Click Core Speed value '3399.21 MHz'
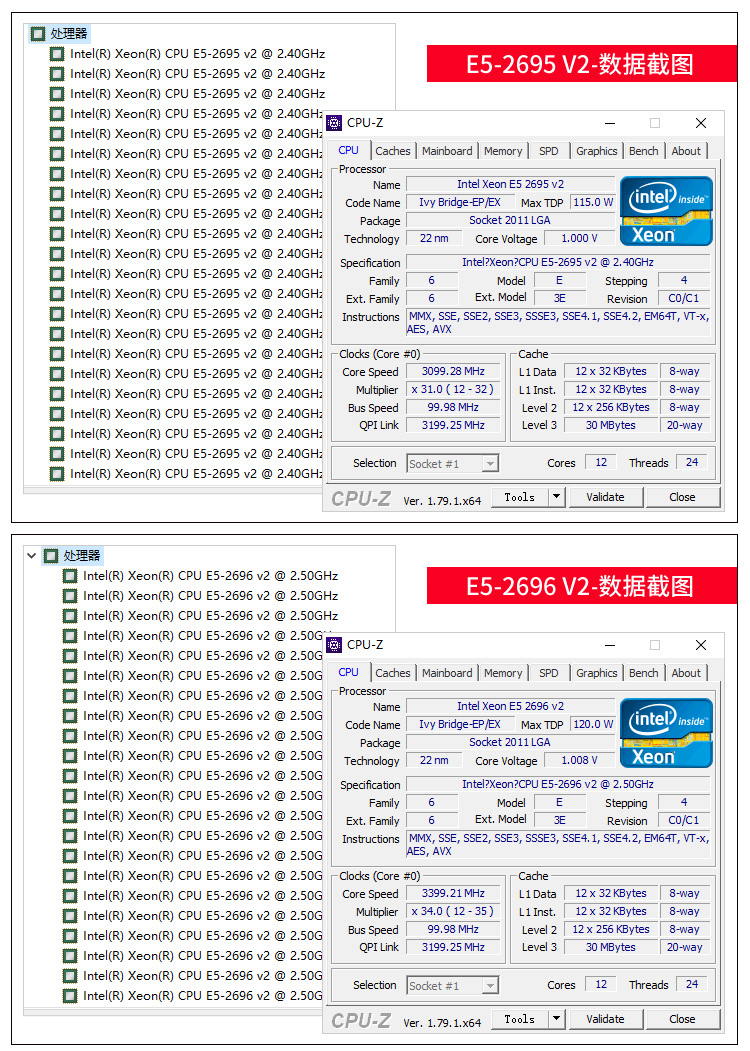Image resolution: width=750 pixels, height=1051 pixels. coord(453,893)
